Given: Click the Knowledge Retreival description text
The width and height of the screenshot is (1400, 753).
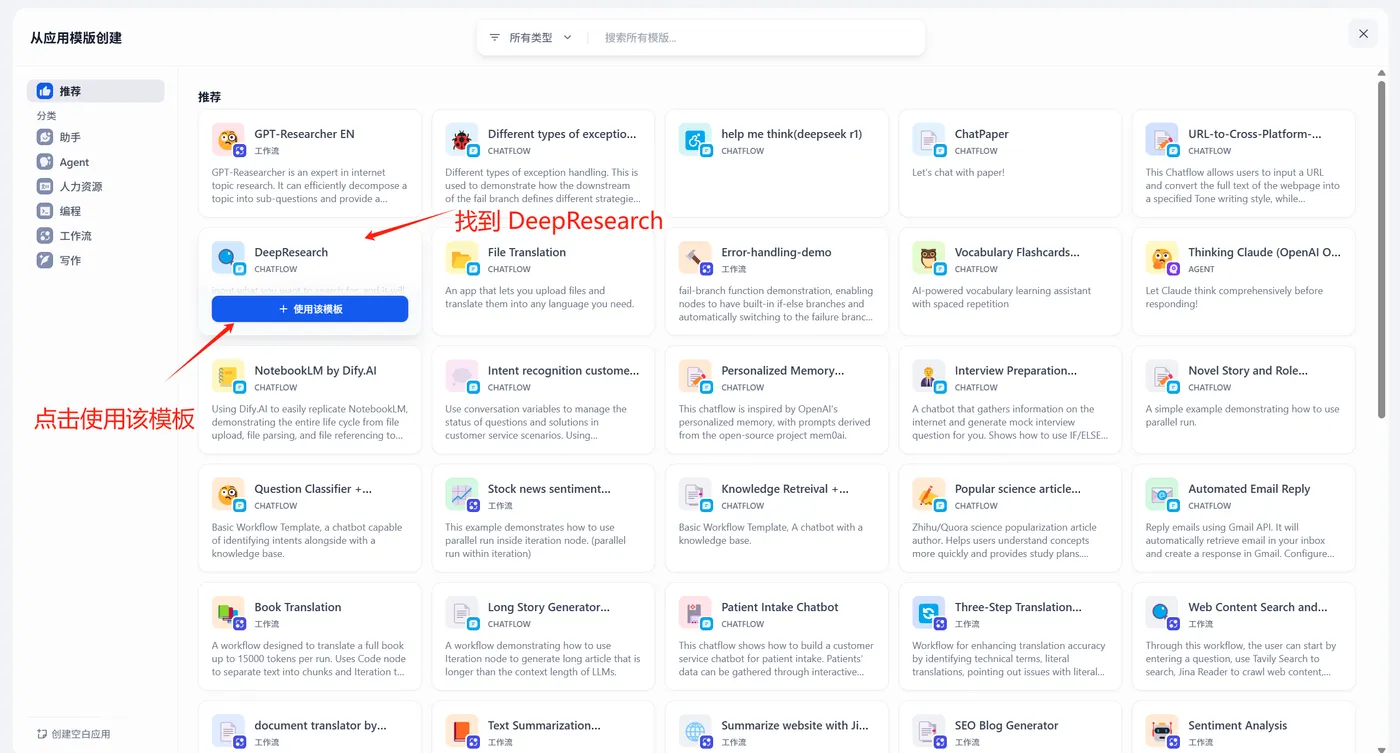Looking at the screenshot, I should pos(771,534).
